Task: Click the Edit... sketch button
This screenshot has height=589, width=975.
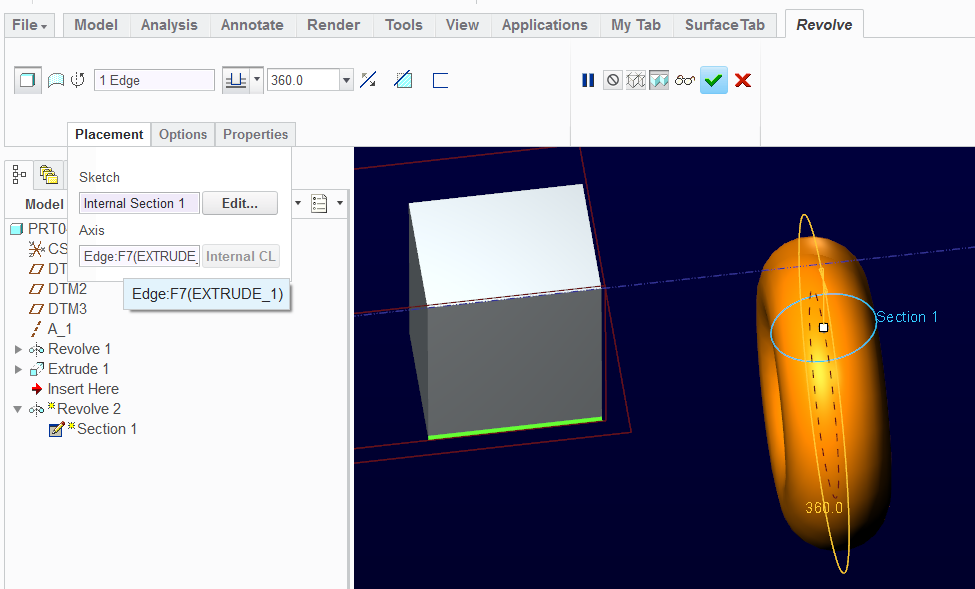Action: point(240,203)
